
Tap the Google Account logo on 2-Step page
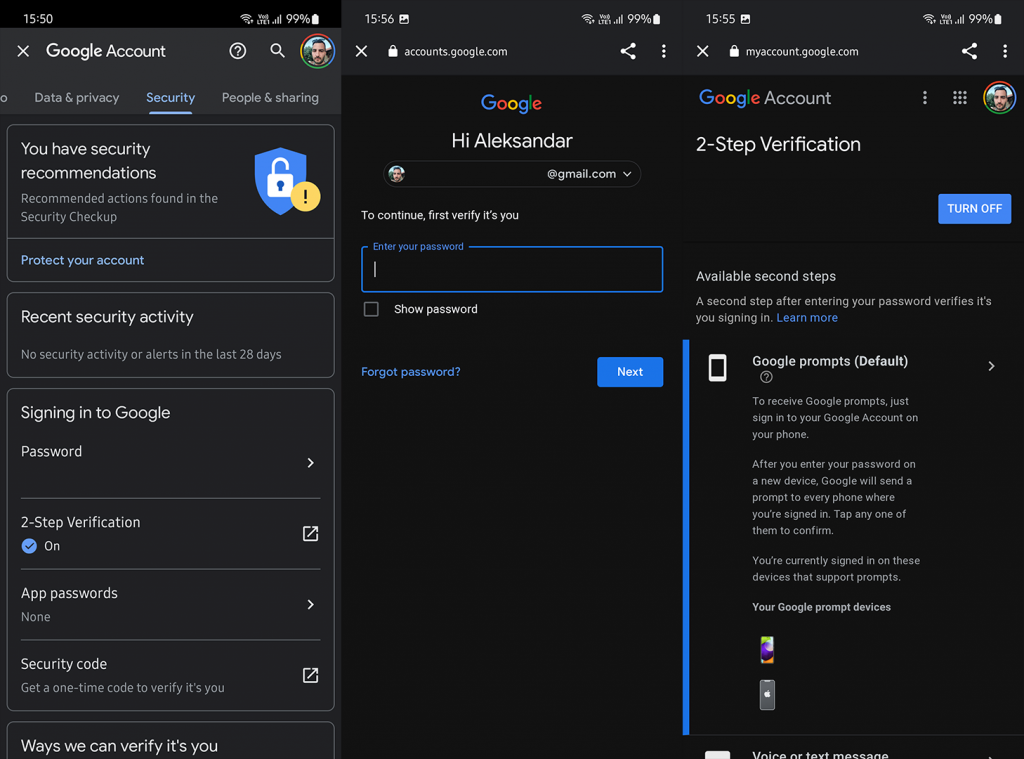tap(765, 98)
